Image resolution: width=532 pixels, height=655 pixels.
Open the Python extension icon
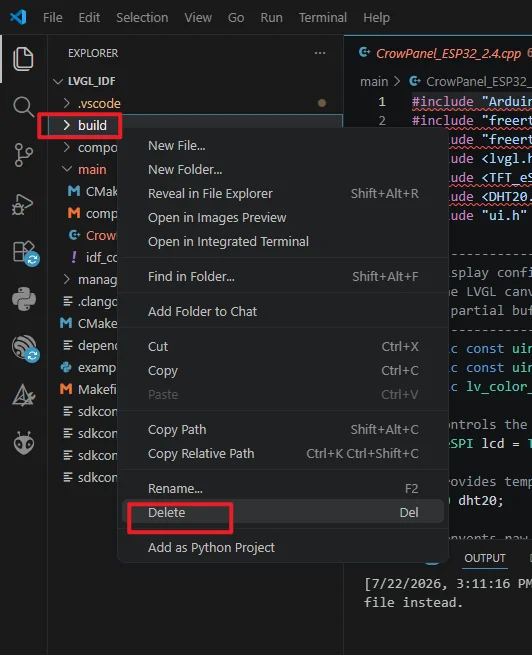[x=24, y=299]
